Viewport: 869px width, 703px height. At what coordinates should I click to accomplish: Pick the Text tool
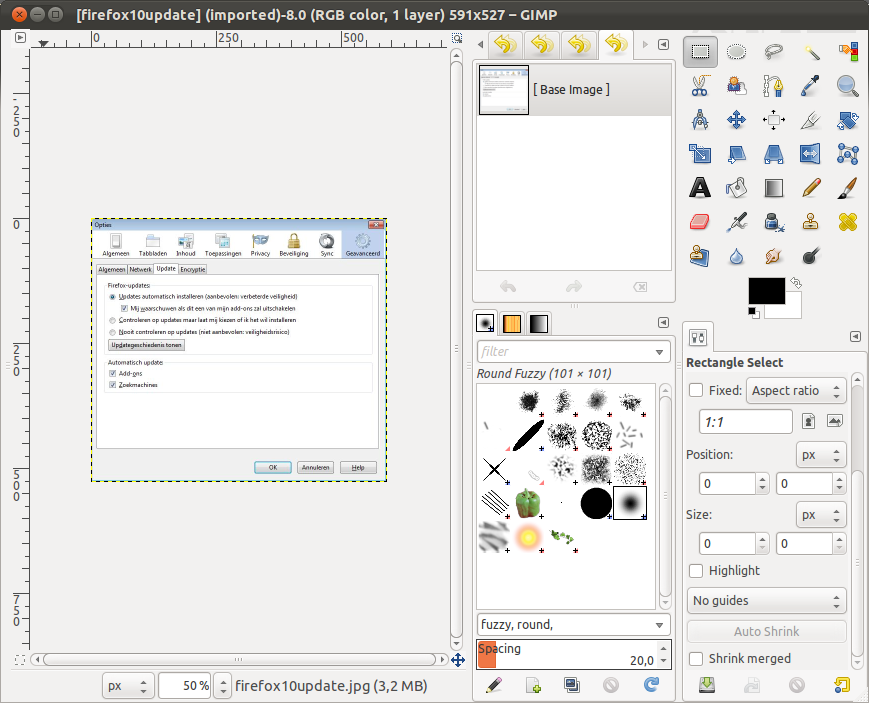700,187
